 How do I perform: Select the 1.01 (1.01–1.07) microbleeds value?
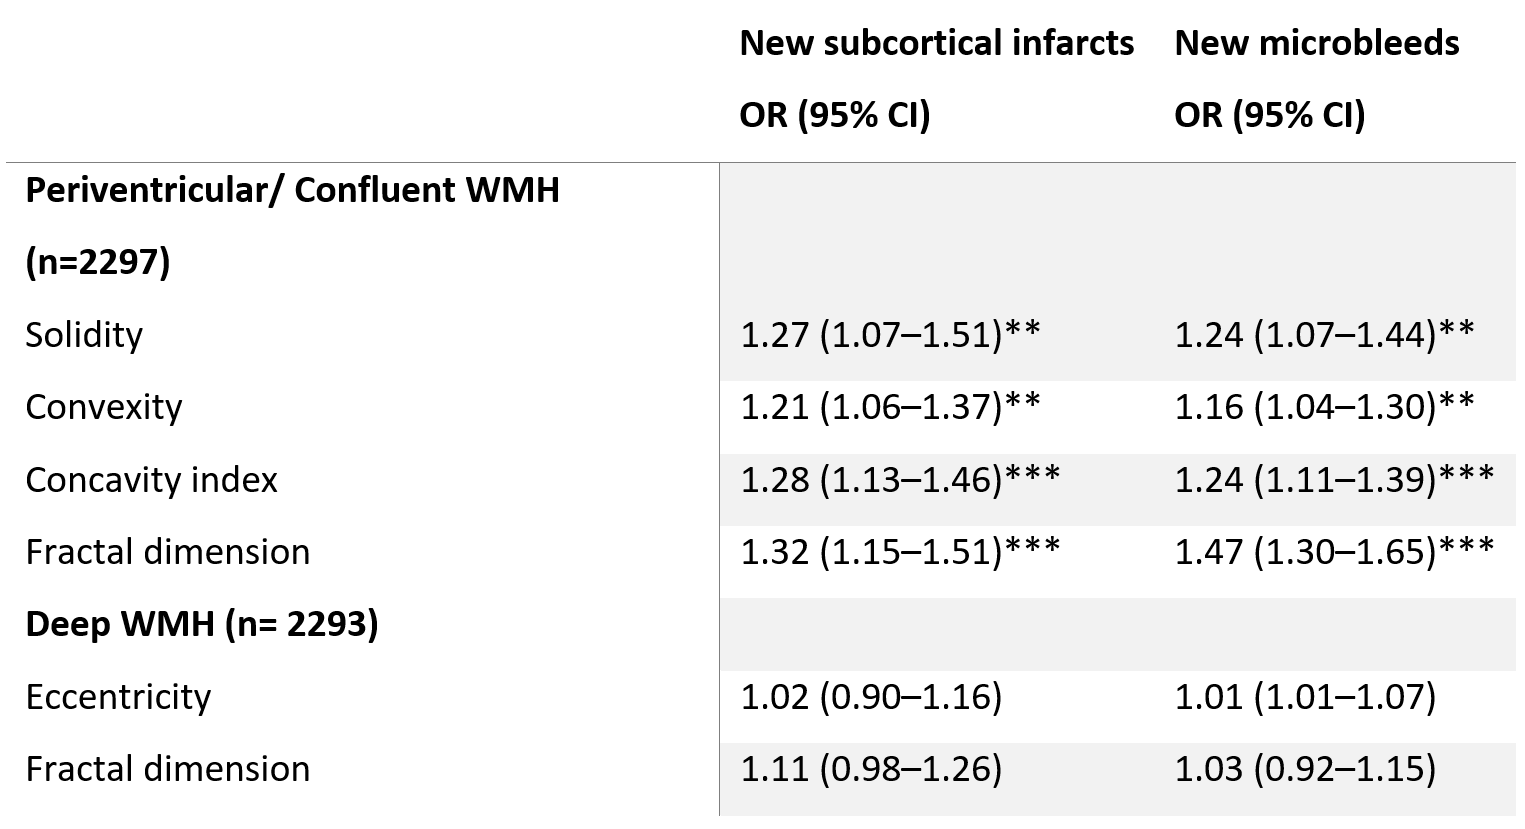pyautogui.click(x=1305, y=697)
